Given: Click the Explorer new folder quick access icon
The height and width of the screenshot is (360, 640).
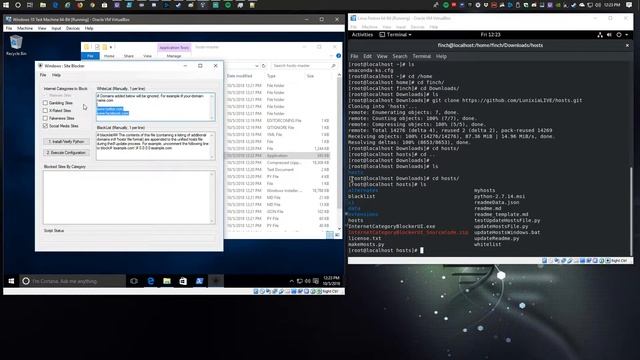Looking at the screenshot, I should point(104,47).
